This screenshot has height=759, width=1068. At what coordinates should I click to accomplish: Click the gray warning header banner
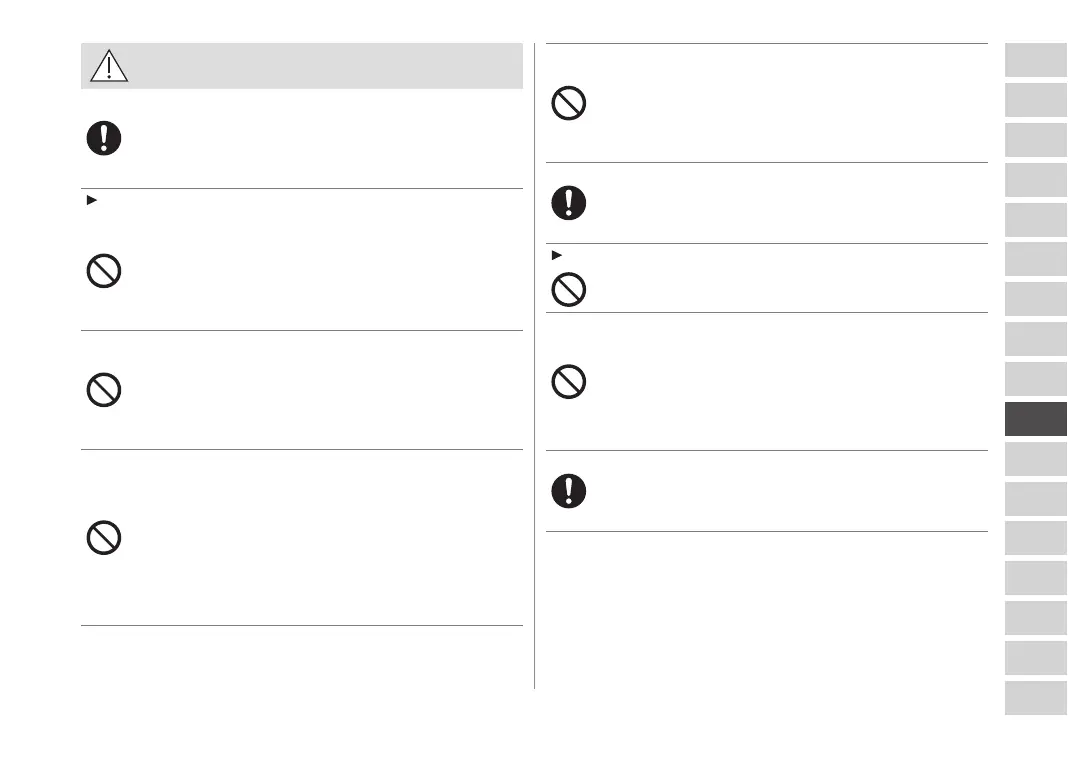click(320, 66)
